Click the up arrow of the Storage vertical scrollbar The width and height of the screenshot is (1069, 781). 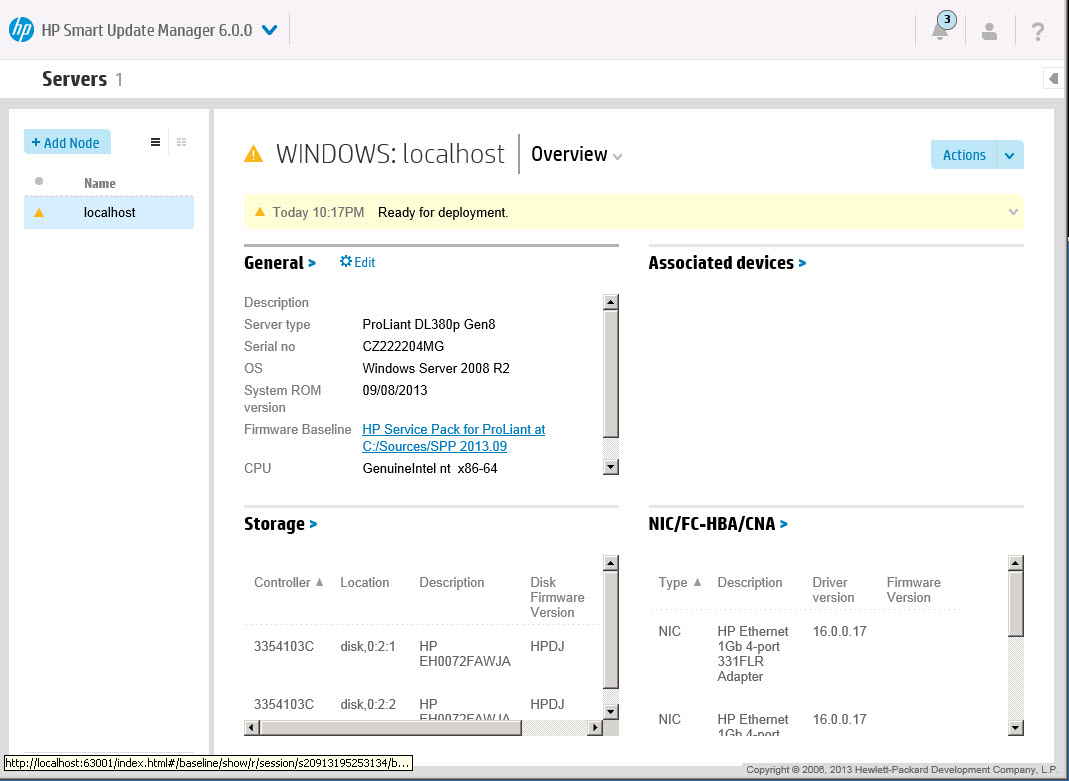point(611,563)
